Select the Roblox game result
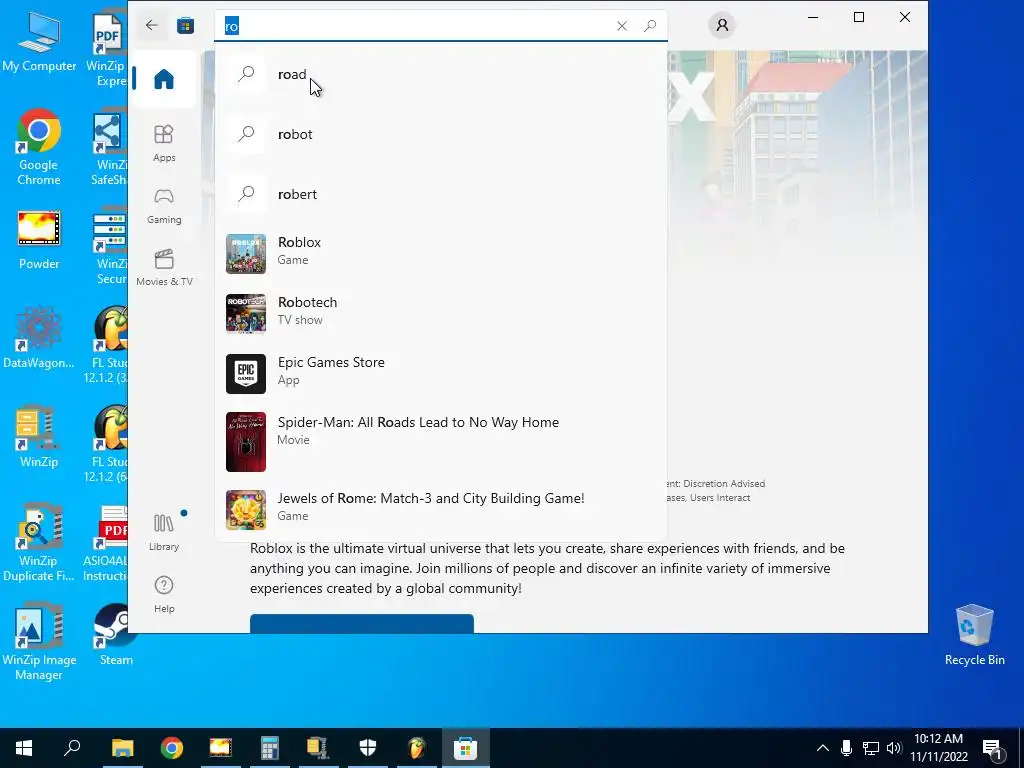This screenshot has width=1024, height=768. [x=441, y=253]
